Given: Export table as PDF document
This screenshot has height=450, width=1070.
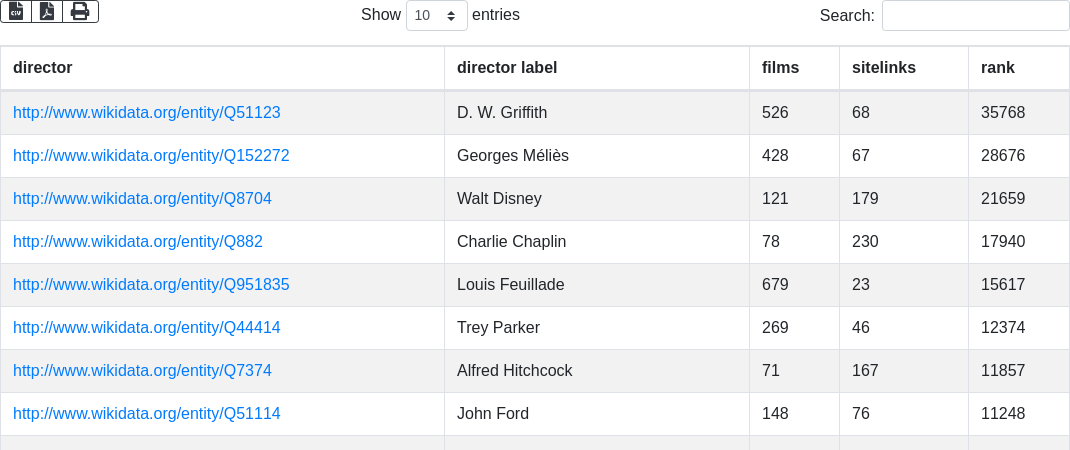Looking at the screenshot, I should point(47,12).
